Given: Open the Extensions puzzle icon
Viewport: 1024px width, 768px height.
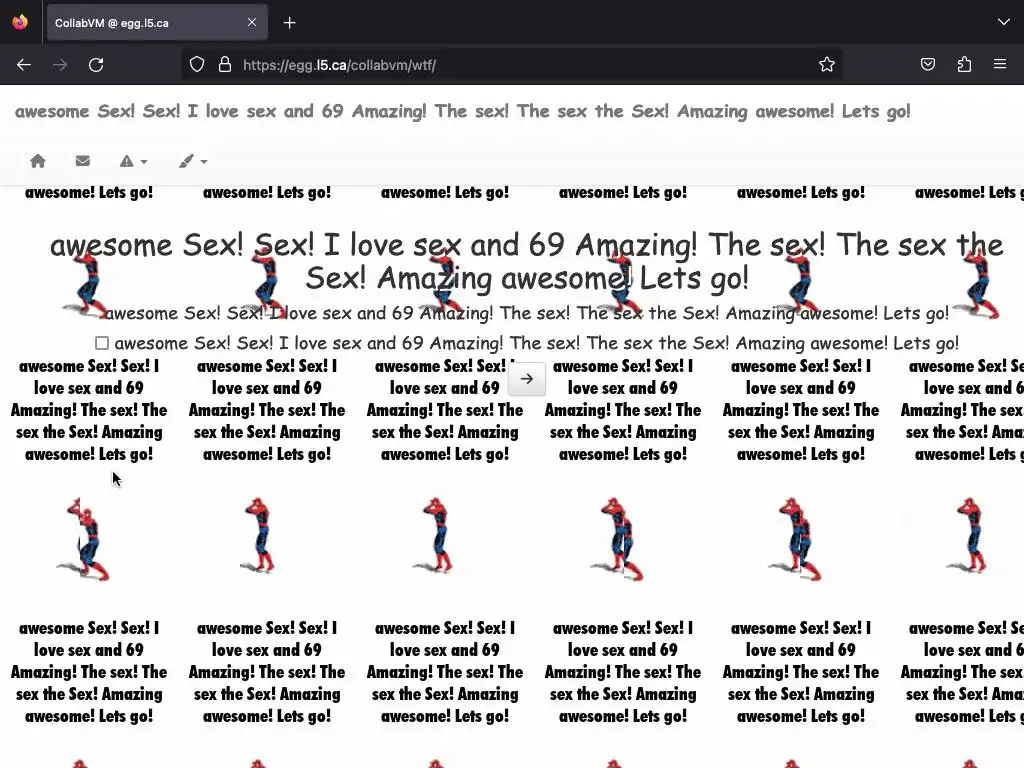Looking at the screenshot, I should [x=964, y=65].
